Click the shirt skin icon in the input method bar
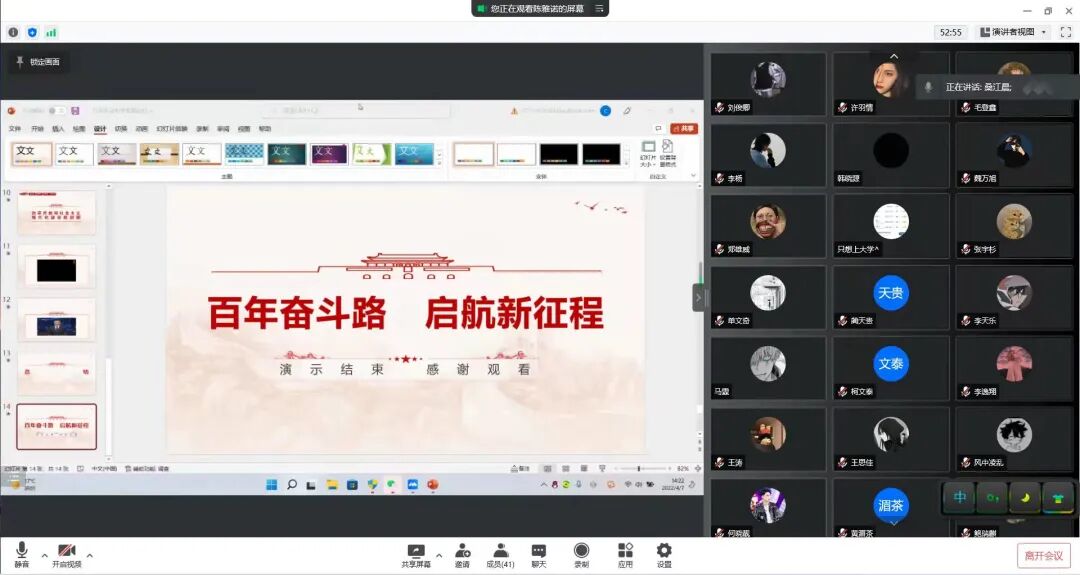The height and width of the screenshot is (575, 1080). pos(1058,497)
